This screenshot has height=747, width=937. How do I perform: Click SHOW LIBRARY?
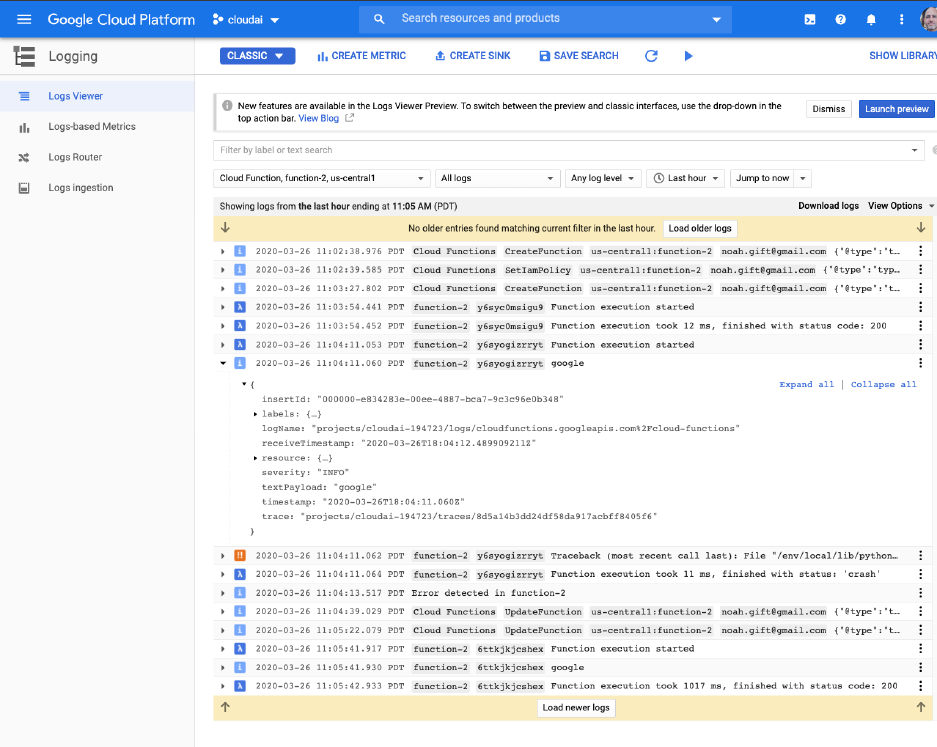903,56
